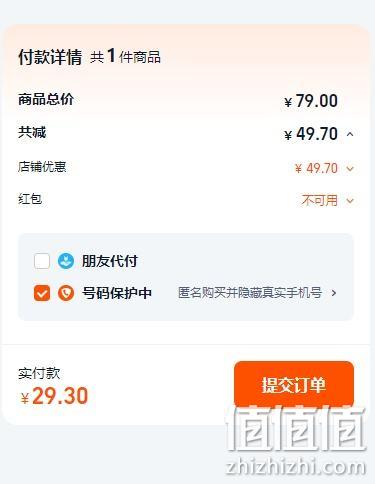Uncheck the 号码保护中 checkbox
The image size is (375, 484).
[x=42, y=293]
